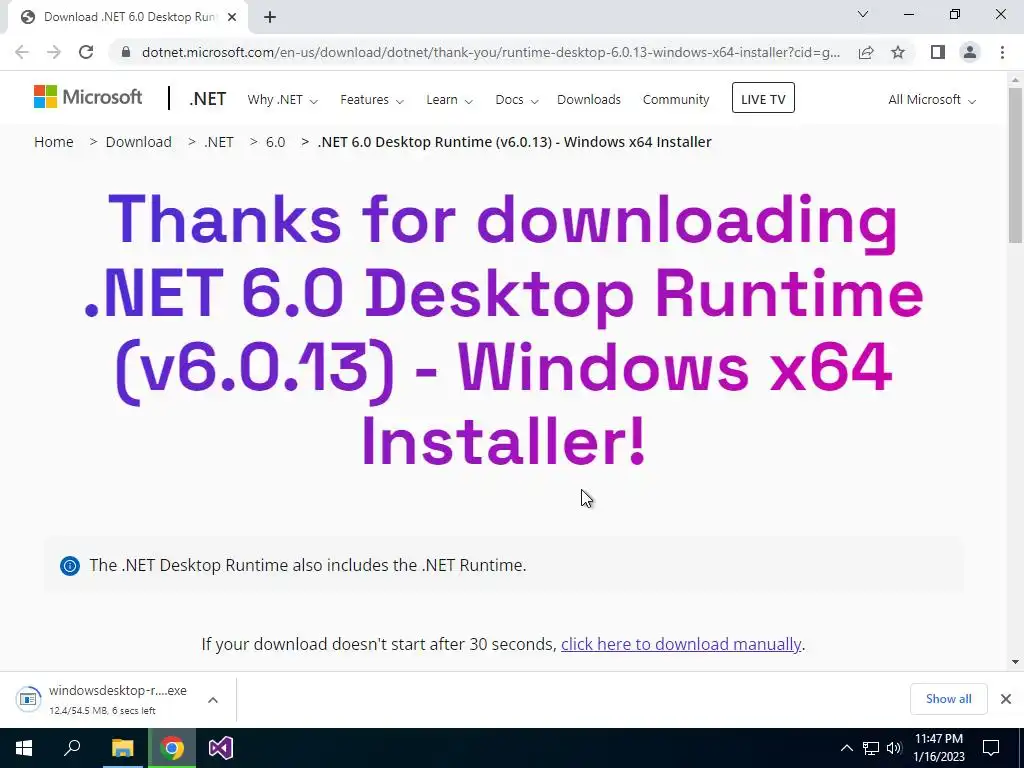Click the LIVE TV button
The width and height of the screenshot is (1024, 768).
pyautogui.click(x=763, y=98)
